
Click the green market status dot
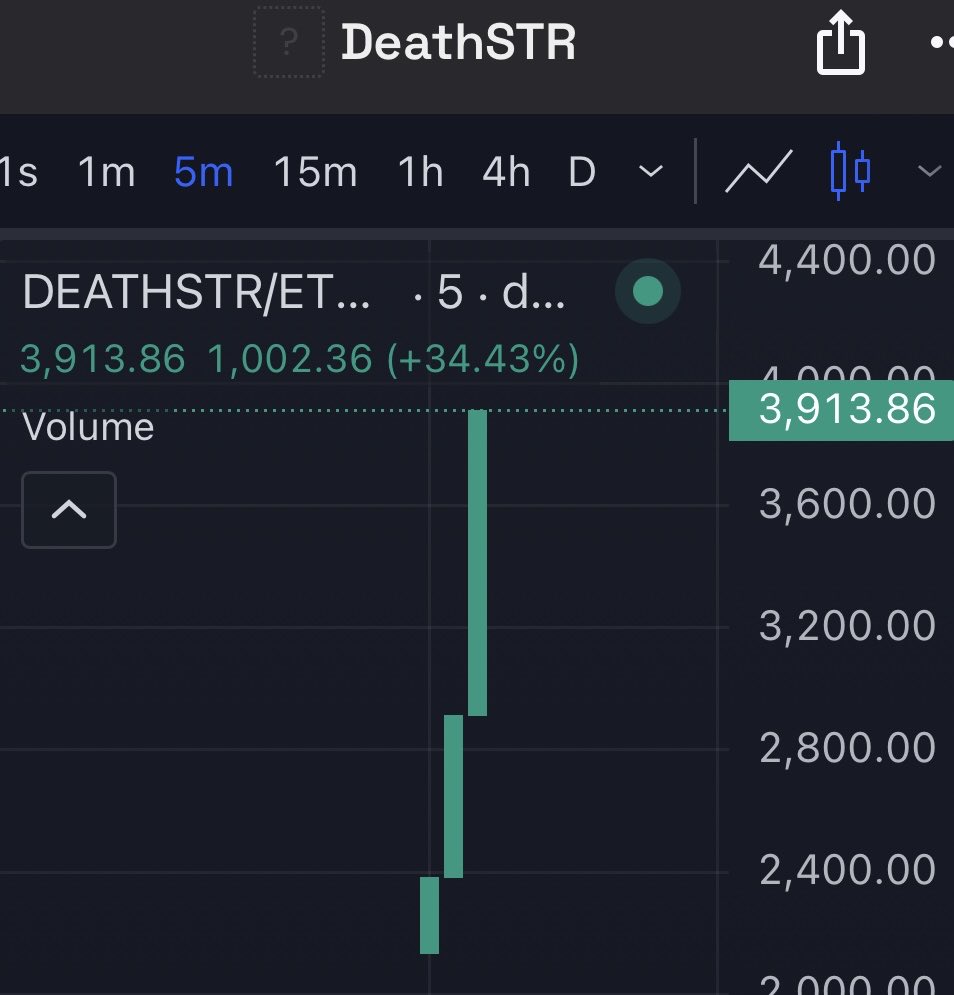pos(648,291)
